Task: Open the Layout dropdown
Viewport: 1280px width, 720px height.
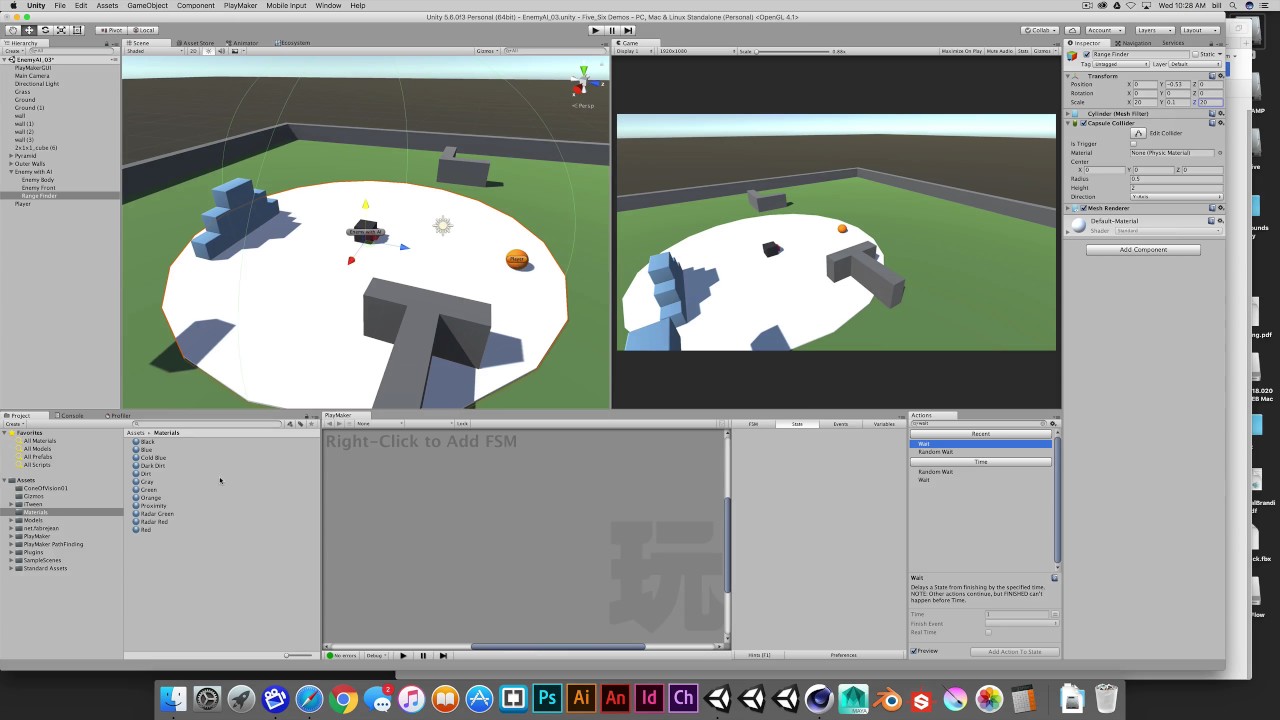Action: pyautogui.click(x=1200, y=30)
